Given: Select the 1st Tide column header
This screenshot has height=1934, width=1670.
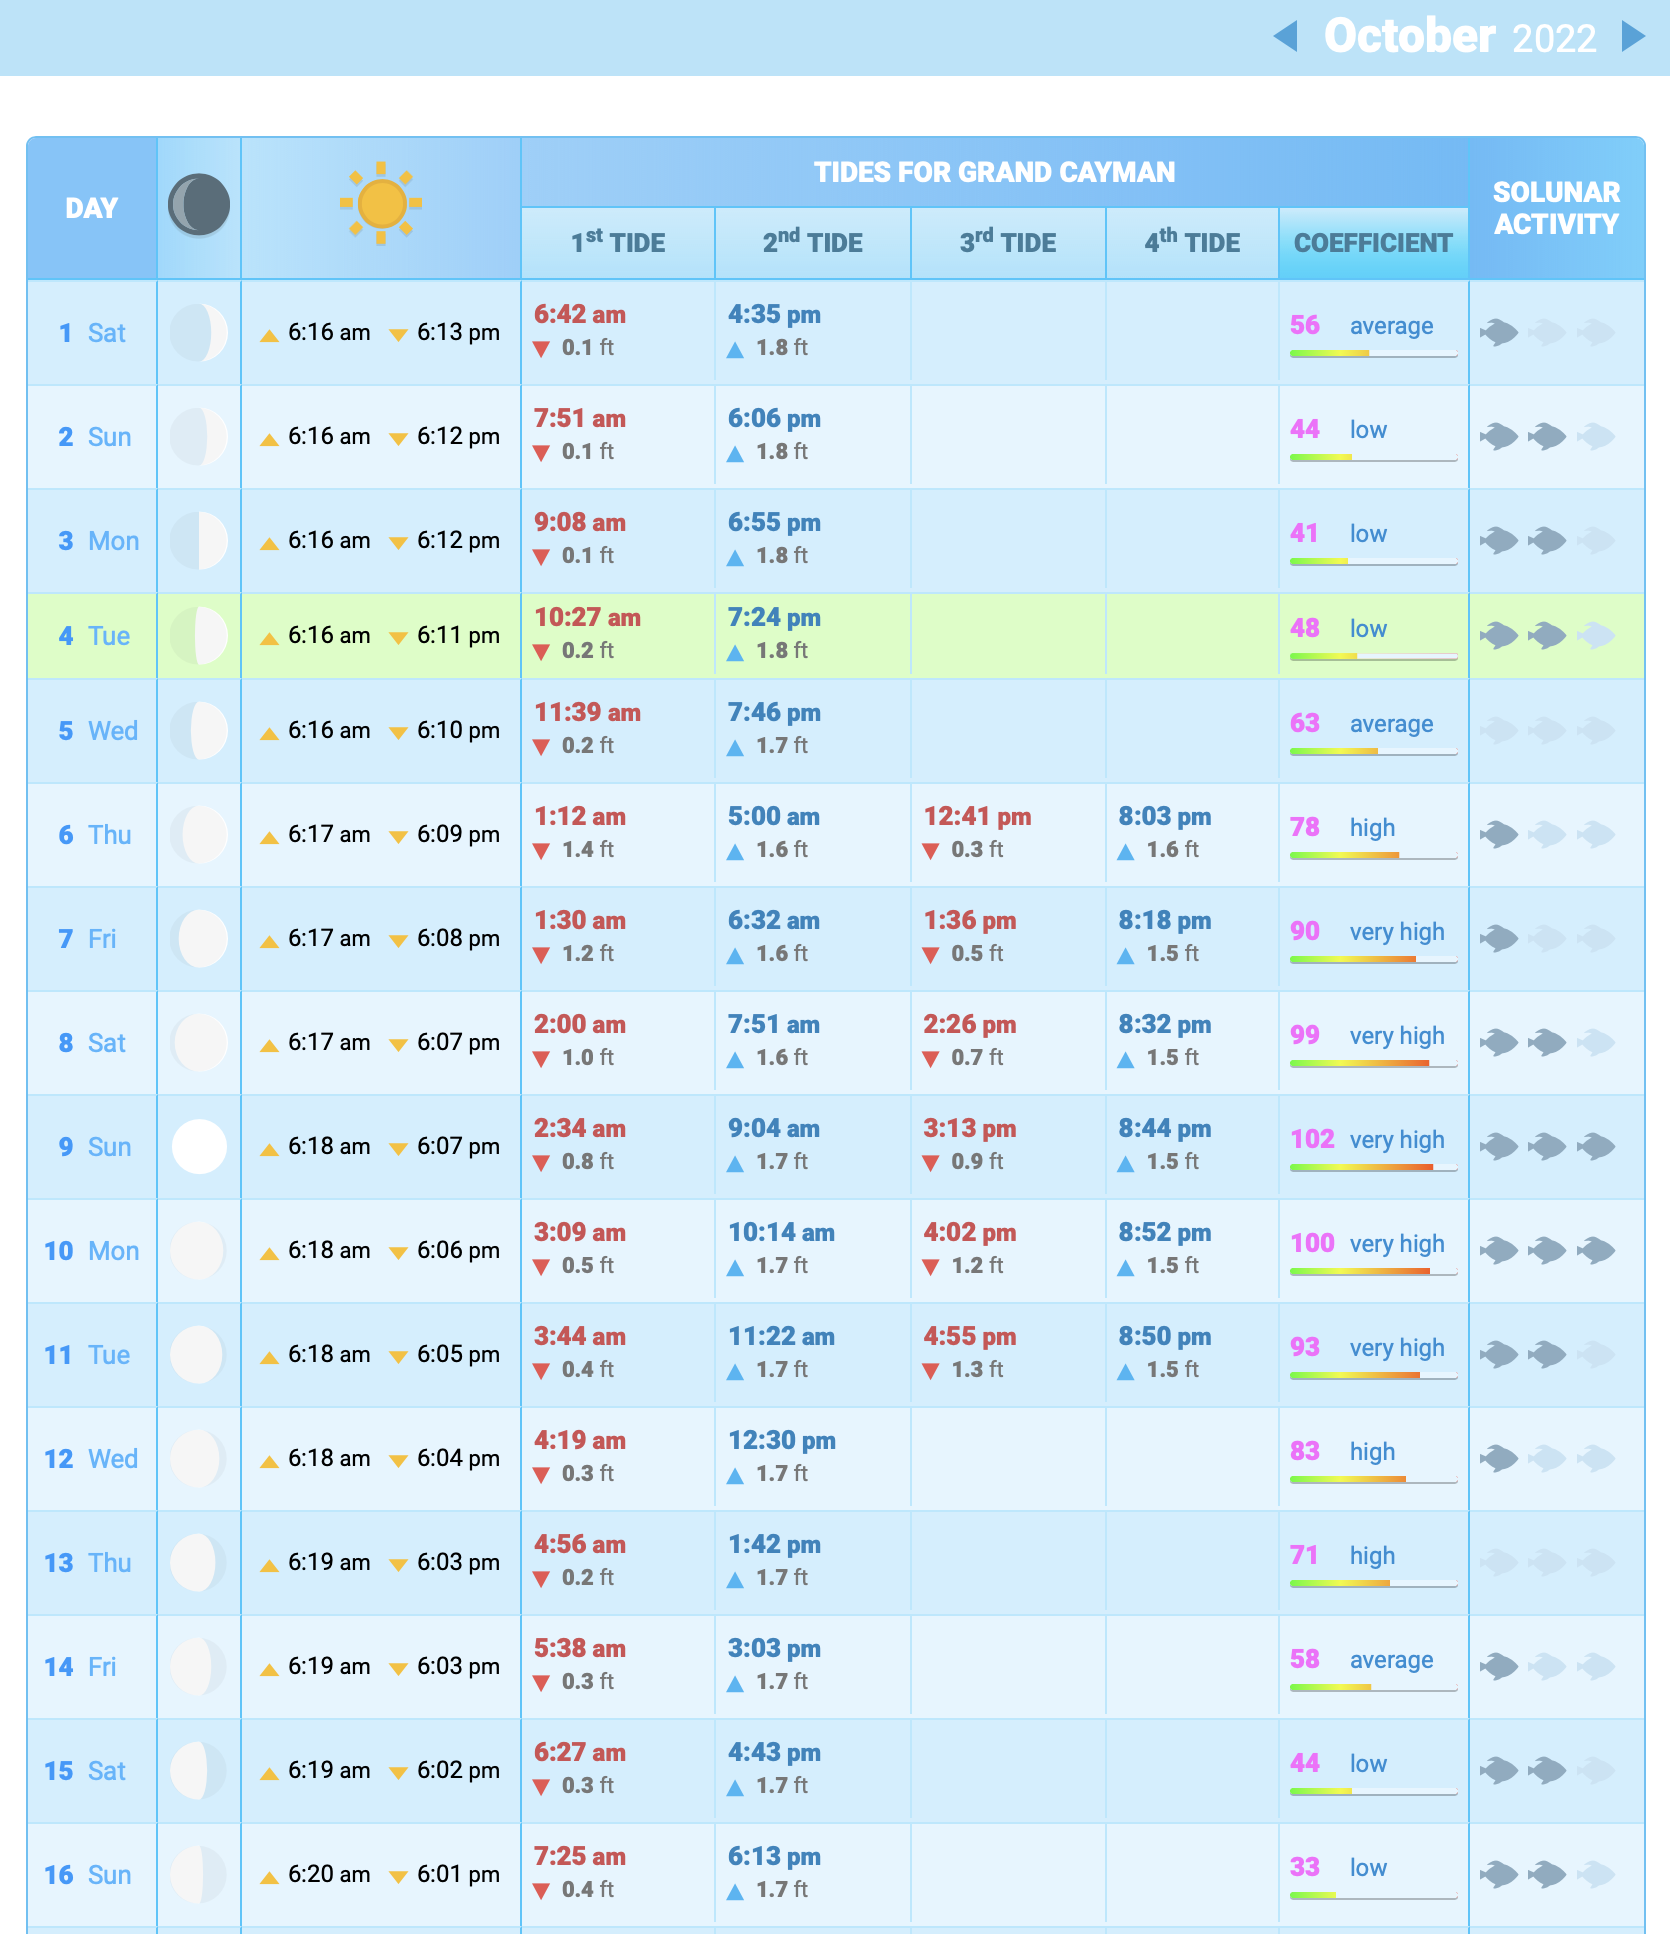Looking at the screenshot, I should (617, 243).
